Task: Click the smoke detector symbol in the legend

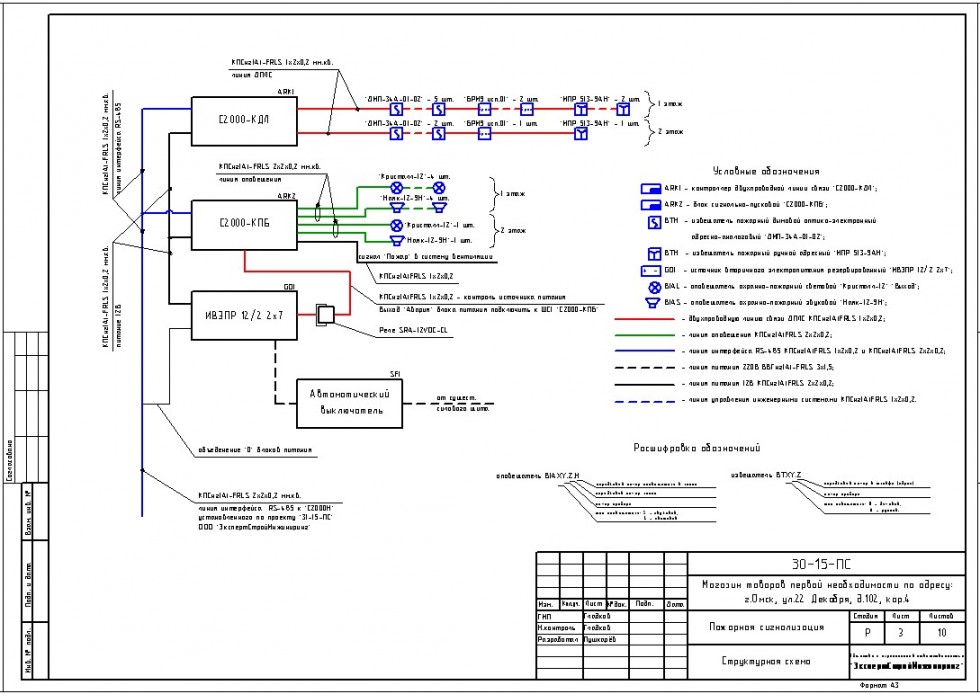Action: [651, 221]
